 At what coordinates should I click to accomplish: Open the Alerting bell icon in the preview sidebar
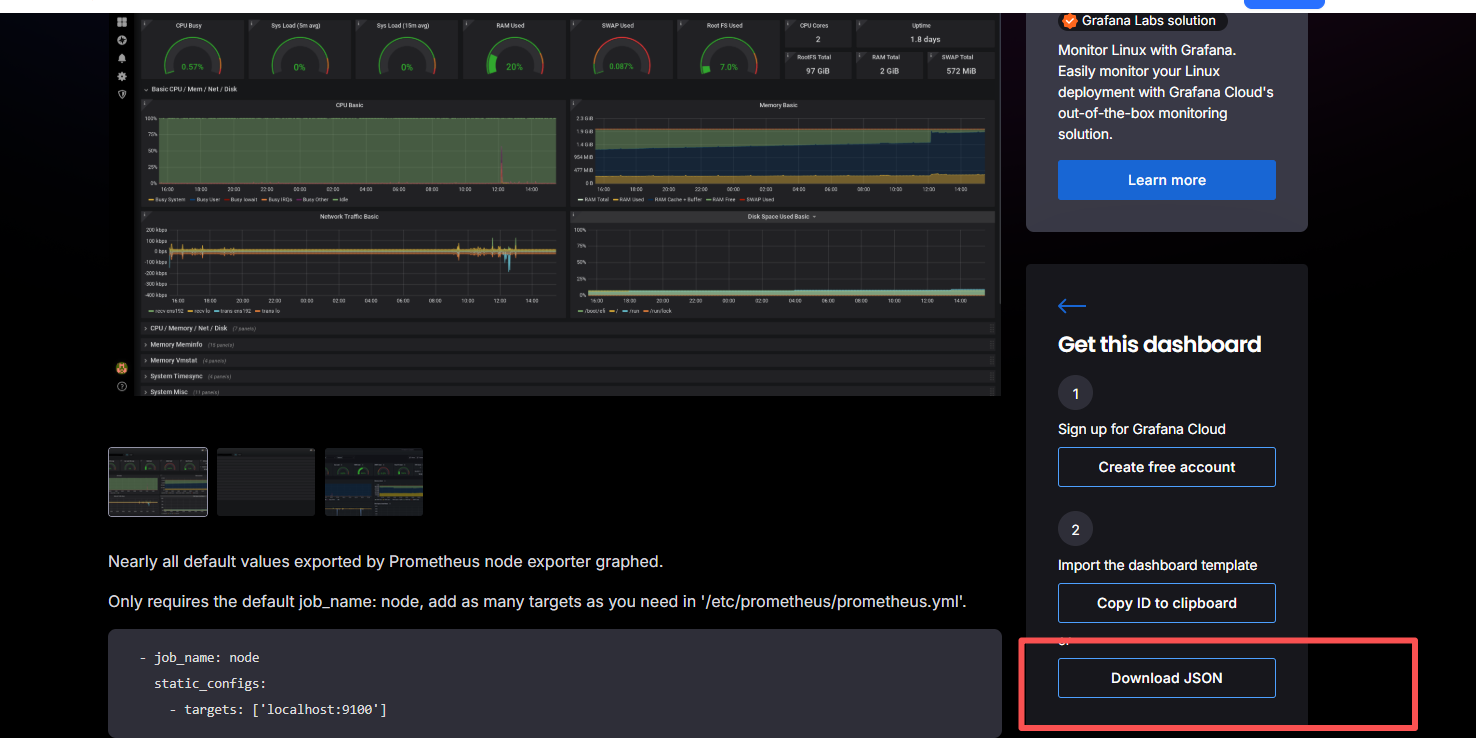[122, 58]
